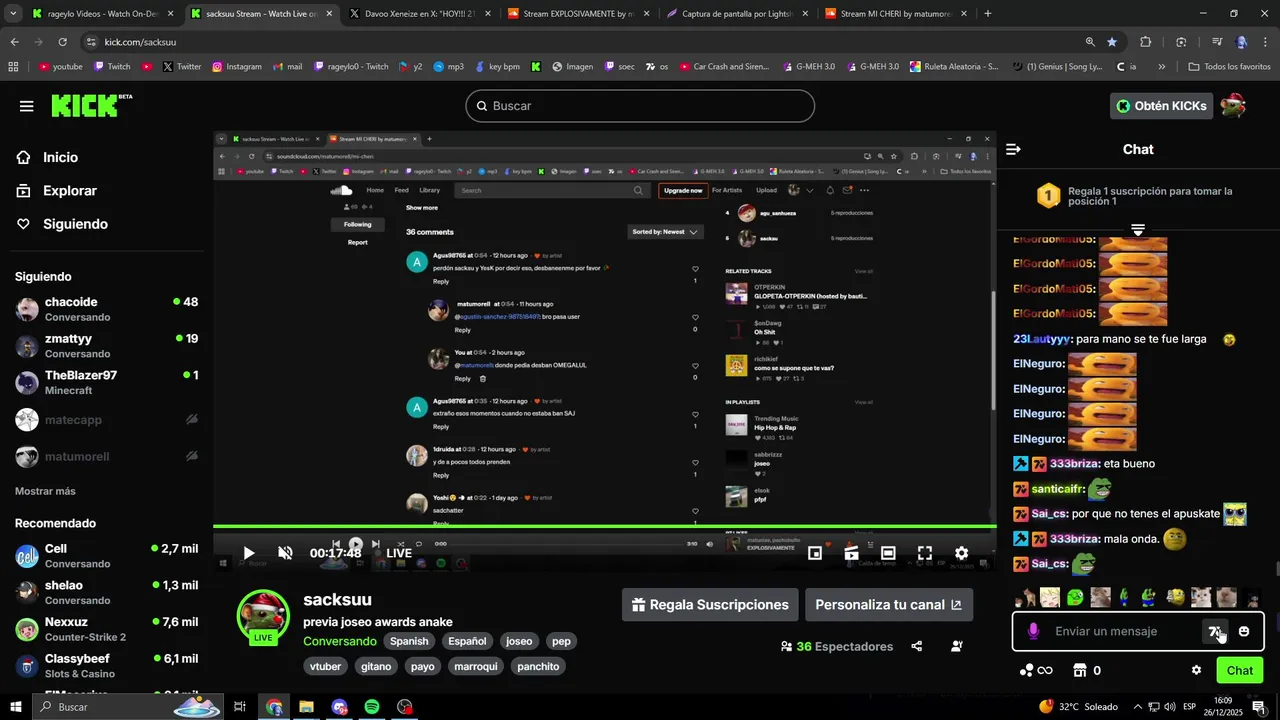Collapse the chat panel icon

coord(1013,149)
